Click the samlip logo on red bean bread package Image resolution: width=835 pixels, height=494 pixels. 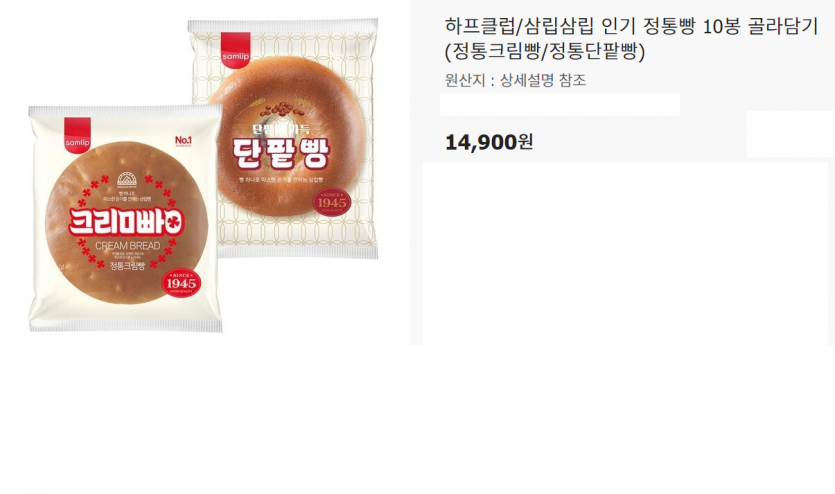(235, 50)
